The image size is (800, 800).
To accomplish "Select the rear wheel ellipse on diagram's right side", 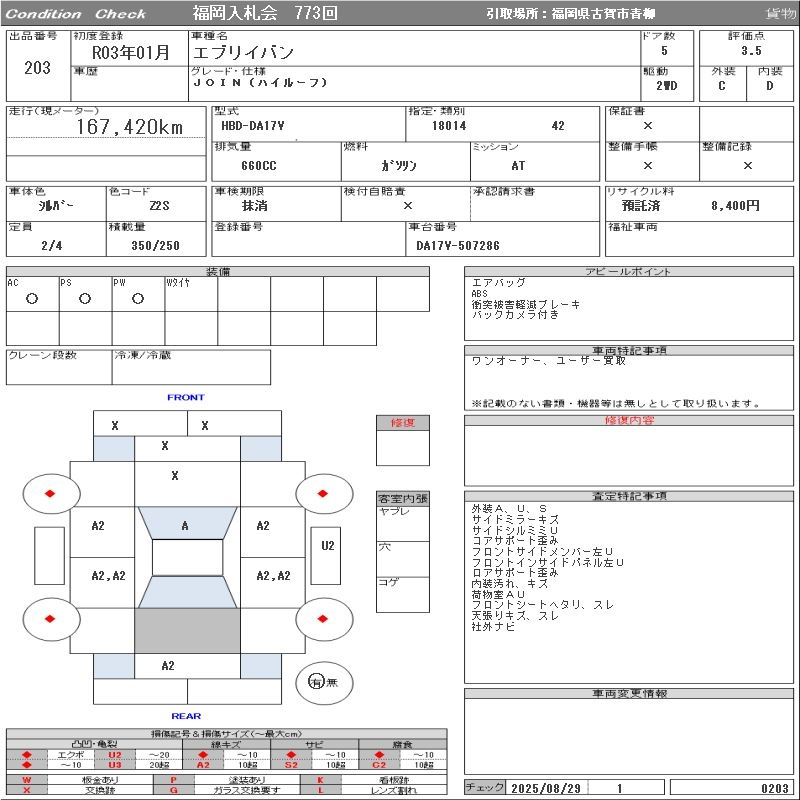I will click(324, 619).
